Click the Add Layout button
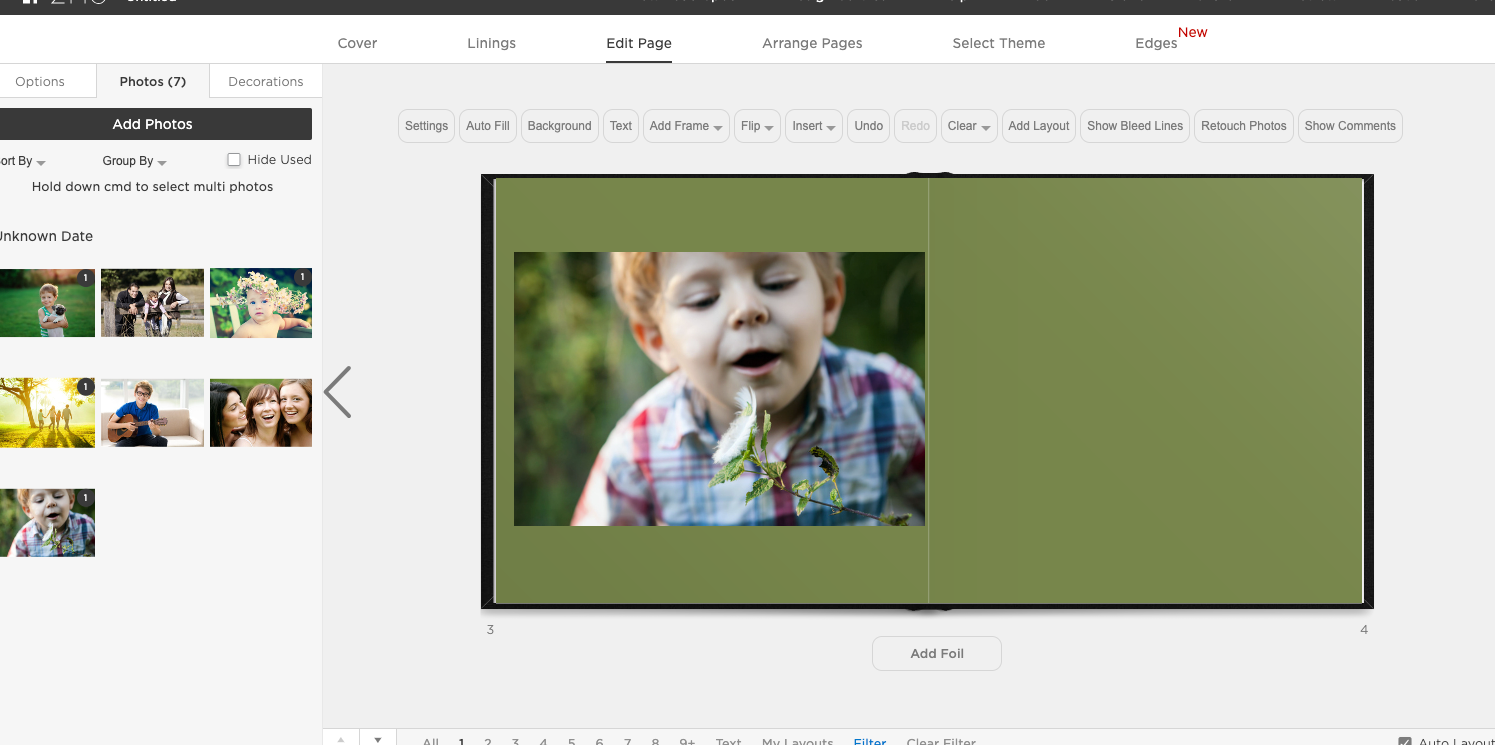This screenshot has width=1495, height=745. pos(1039,126)
